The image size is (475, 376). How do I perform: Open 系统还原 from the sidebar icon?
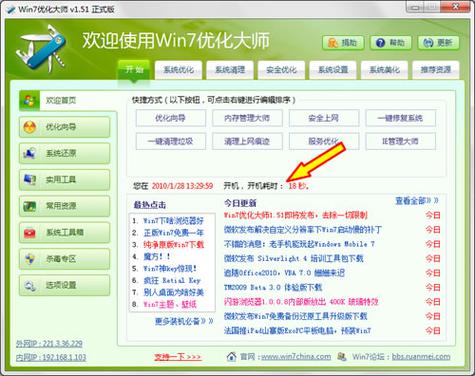click(30, 153)
